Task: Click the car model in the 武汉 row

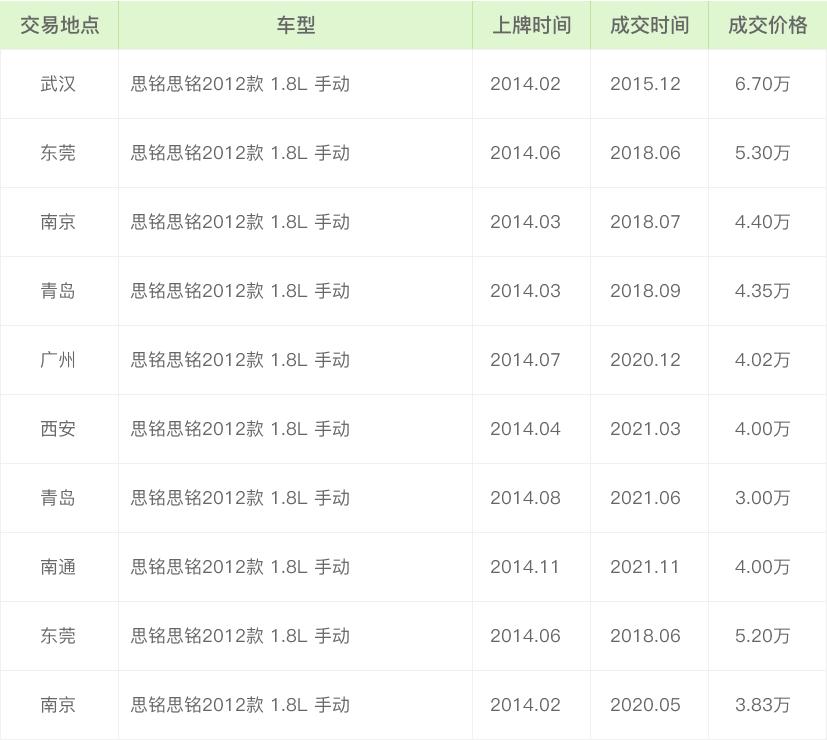Action: pyautogui.click(x=240, y=84)
